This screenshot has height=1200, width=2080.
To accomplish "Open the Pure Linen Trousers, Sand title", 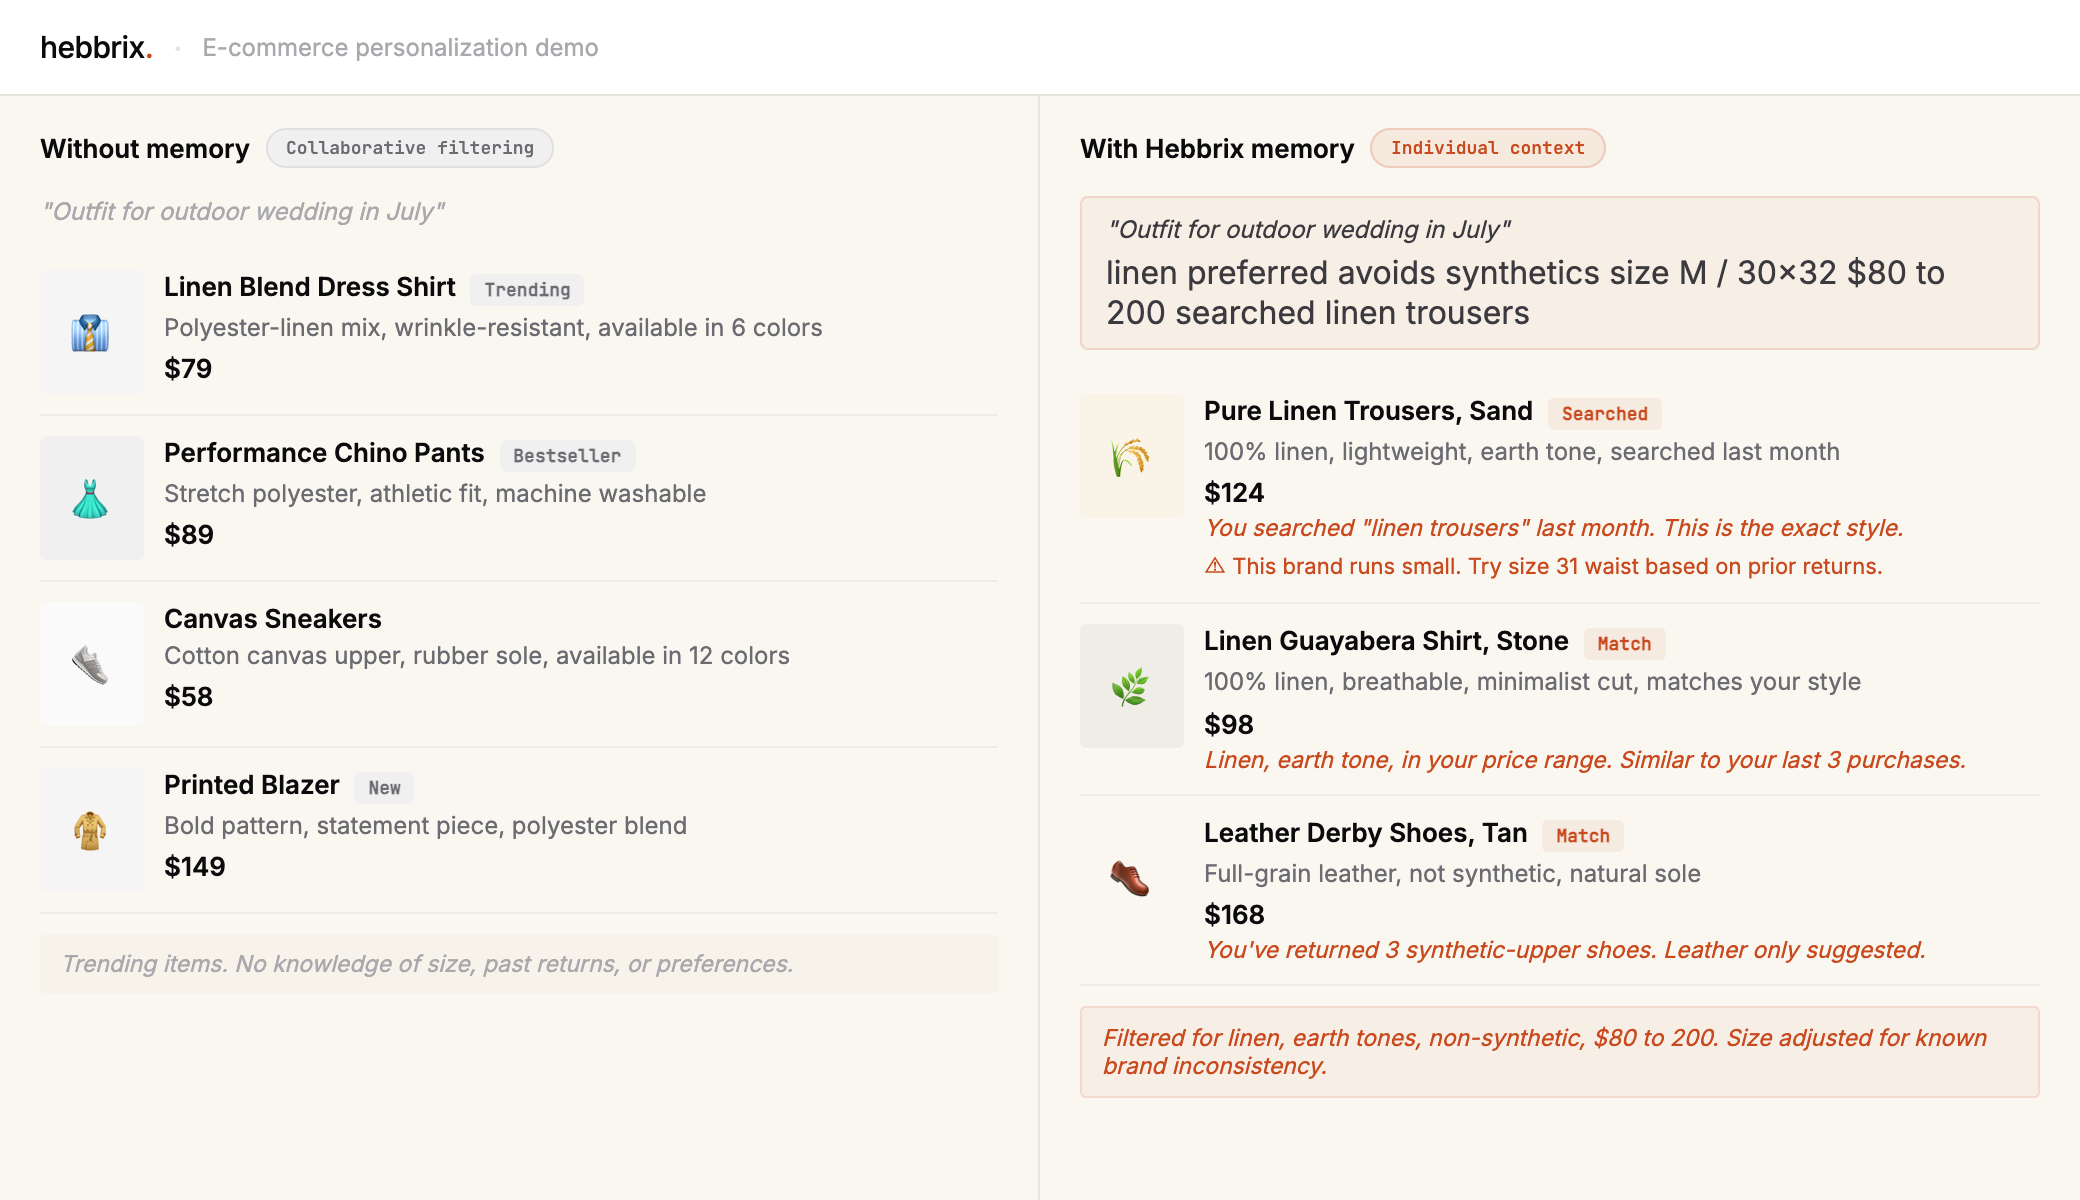I will [1368, 411].
